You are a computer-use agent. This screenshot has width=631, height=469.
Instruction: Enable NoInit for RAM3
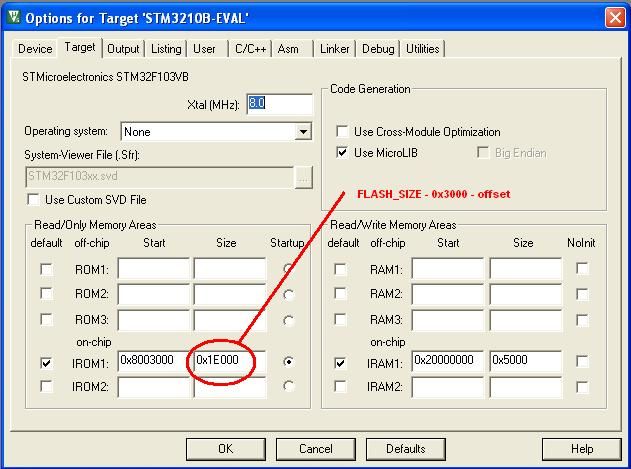tap(582, 320)
